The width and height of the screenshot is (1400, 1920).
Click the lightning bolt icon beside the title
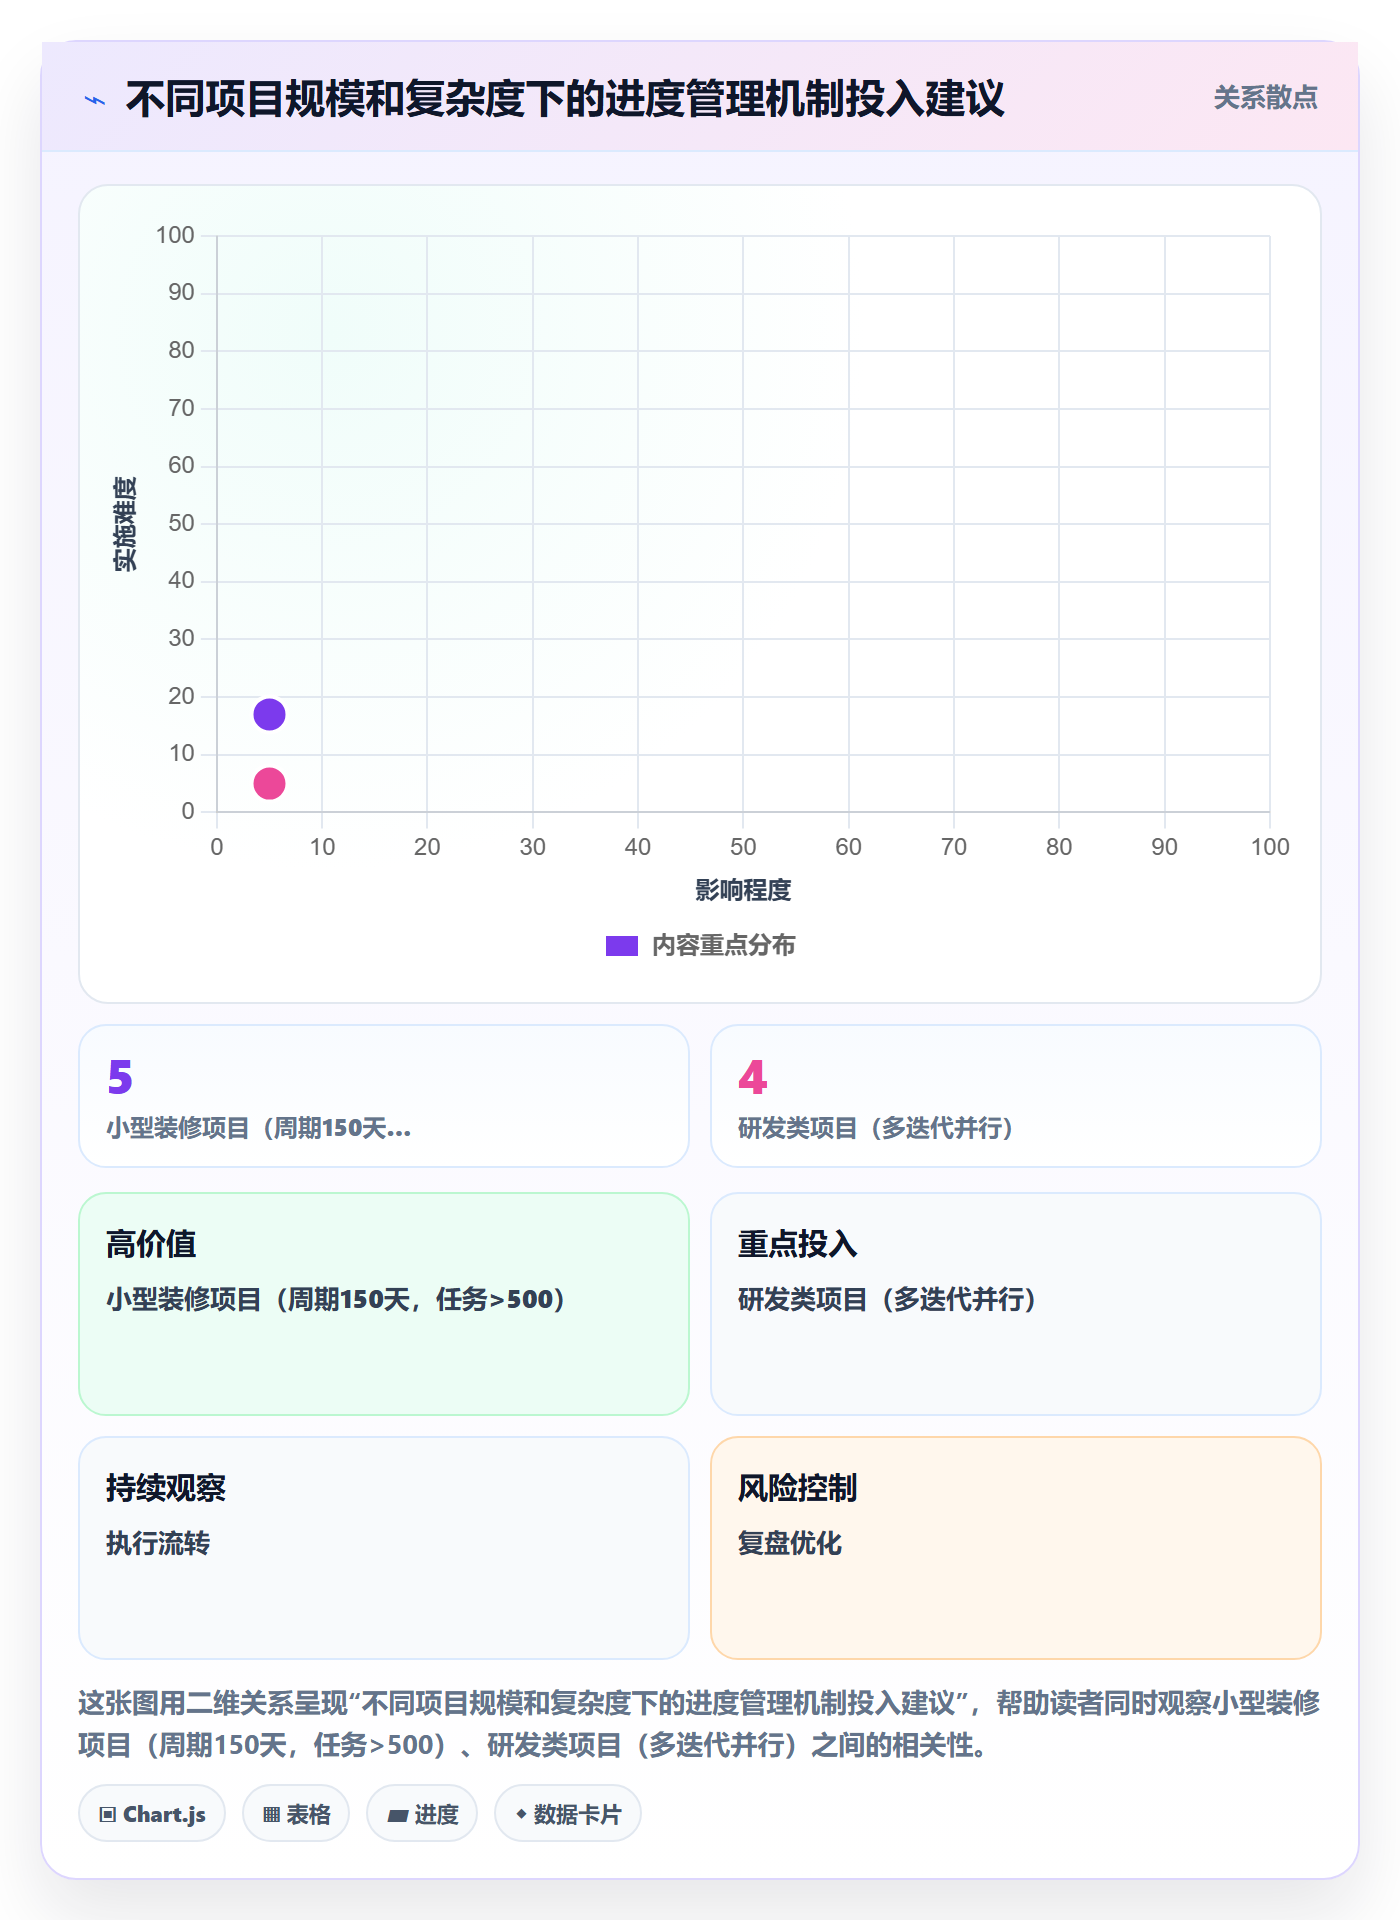[x=95, y=100]
